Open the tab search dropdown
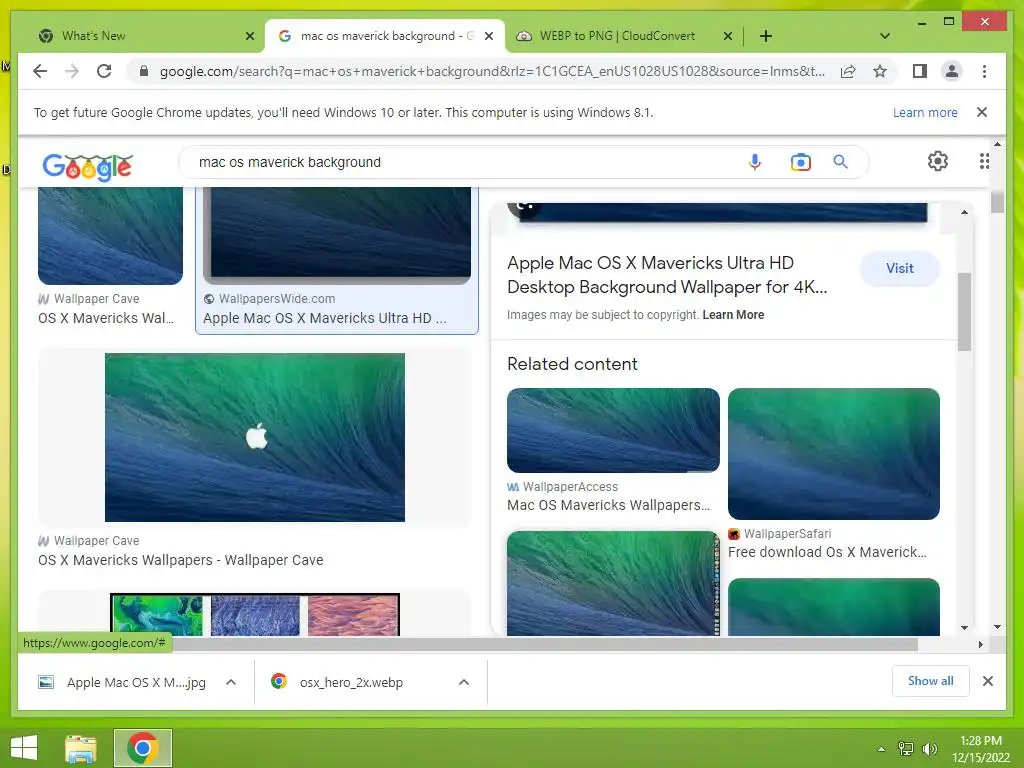This screenshot has height=768, width=1024. pyautogui.click(x=885, y=36)
